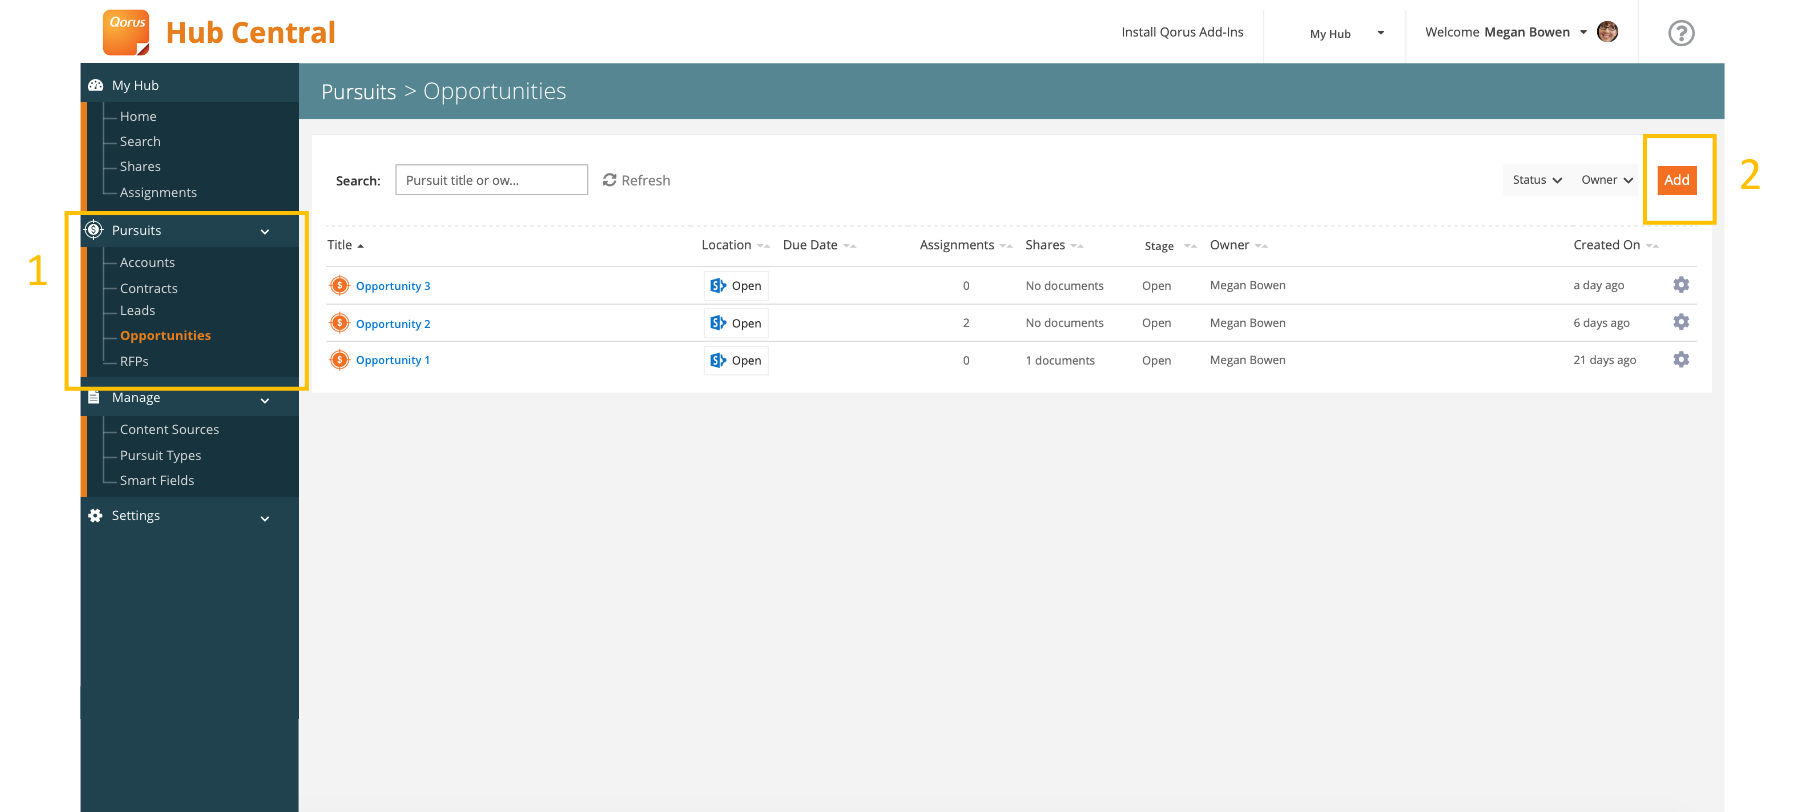The height and width of the screenshot is (812, 1798).
Task: Open the Welcome Megan Bowen user menu
Action: coord(1505,32)
